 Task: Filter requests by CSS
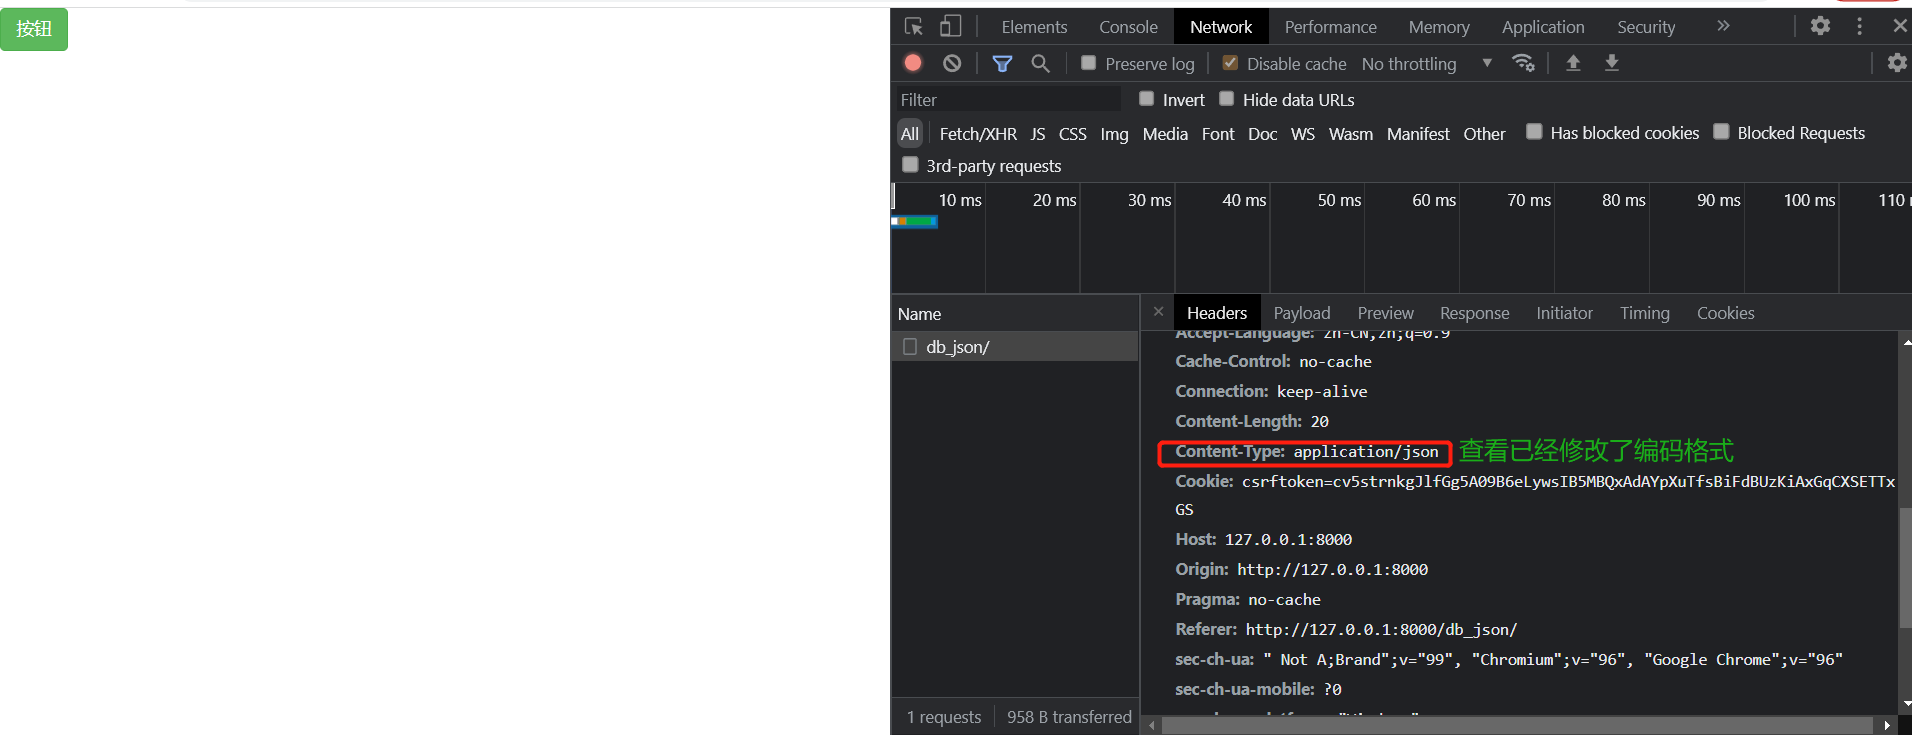1072,133
